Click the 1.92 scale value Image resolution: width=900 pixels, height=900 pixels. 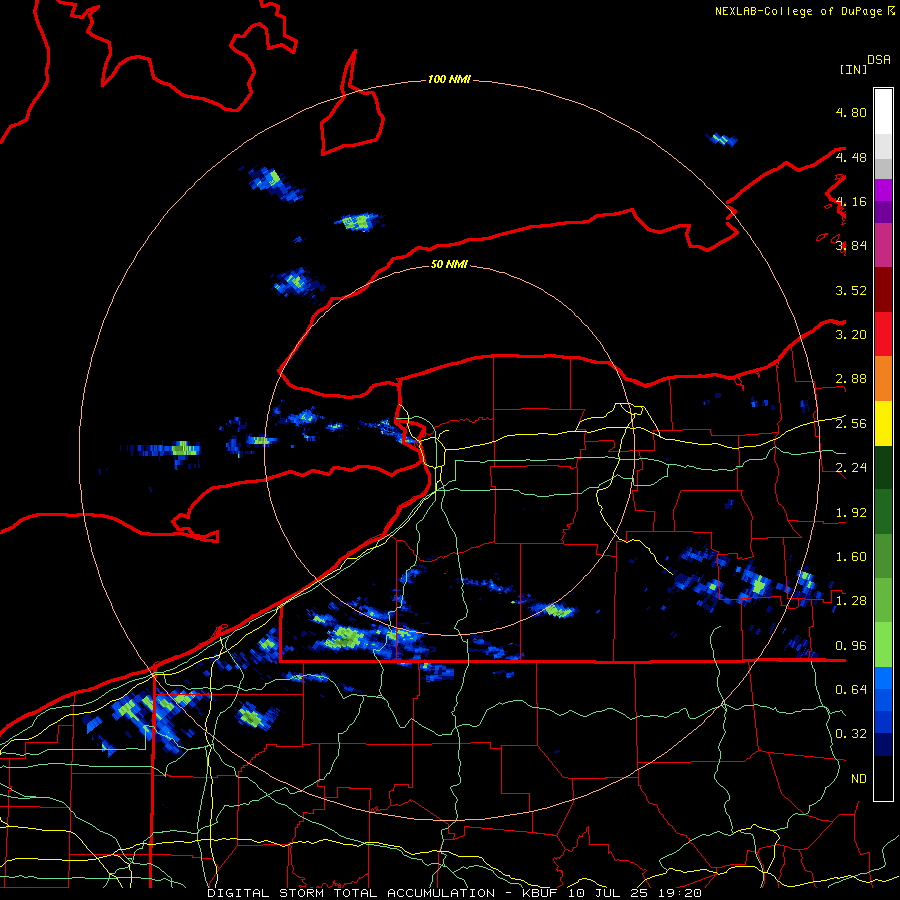851,512
